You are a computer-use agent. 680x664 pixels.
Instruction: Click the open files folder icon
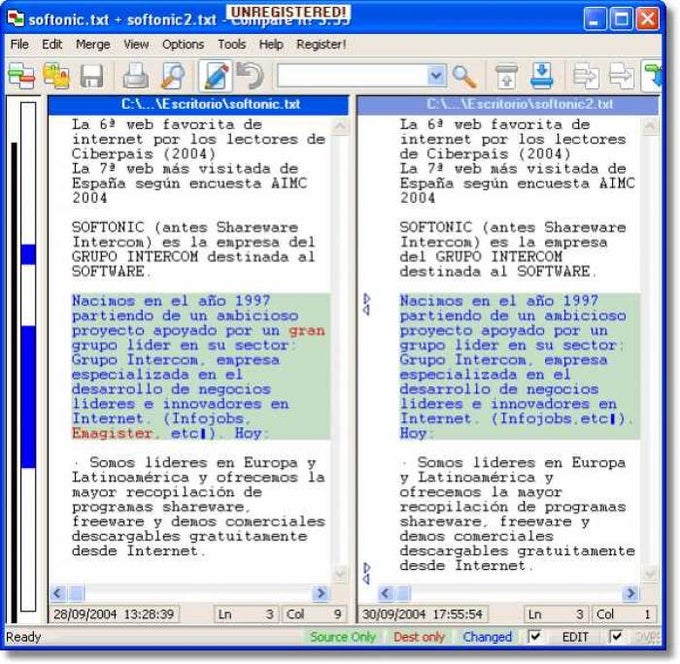(56, 75)
